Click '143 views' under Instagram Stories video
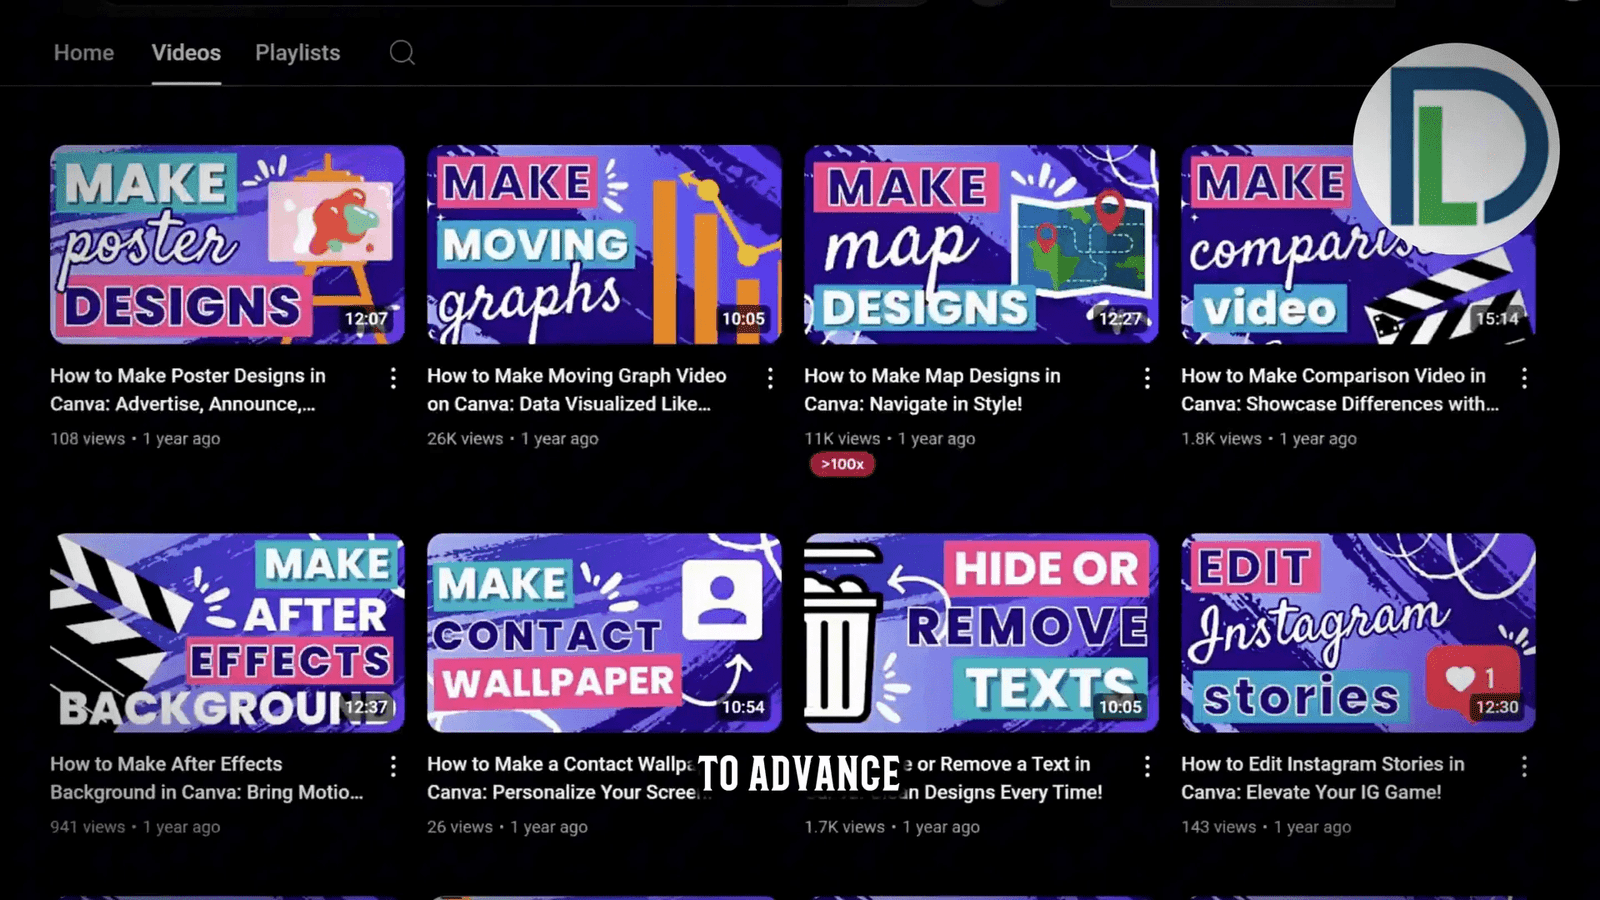 1218,827
